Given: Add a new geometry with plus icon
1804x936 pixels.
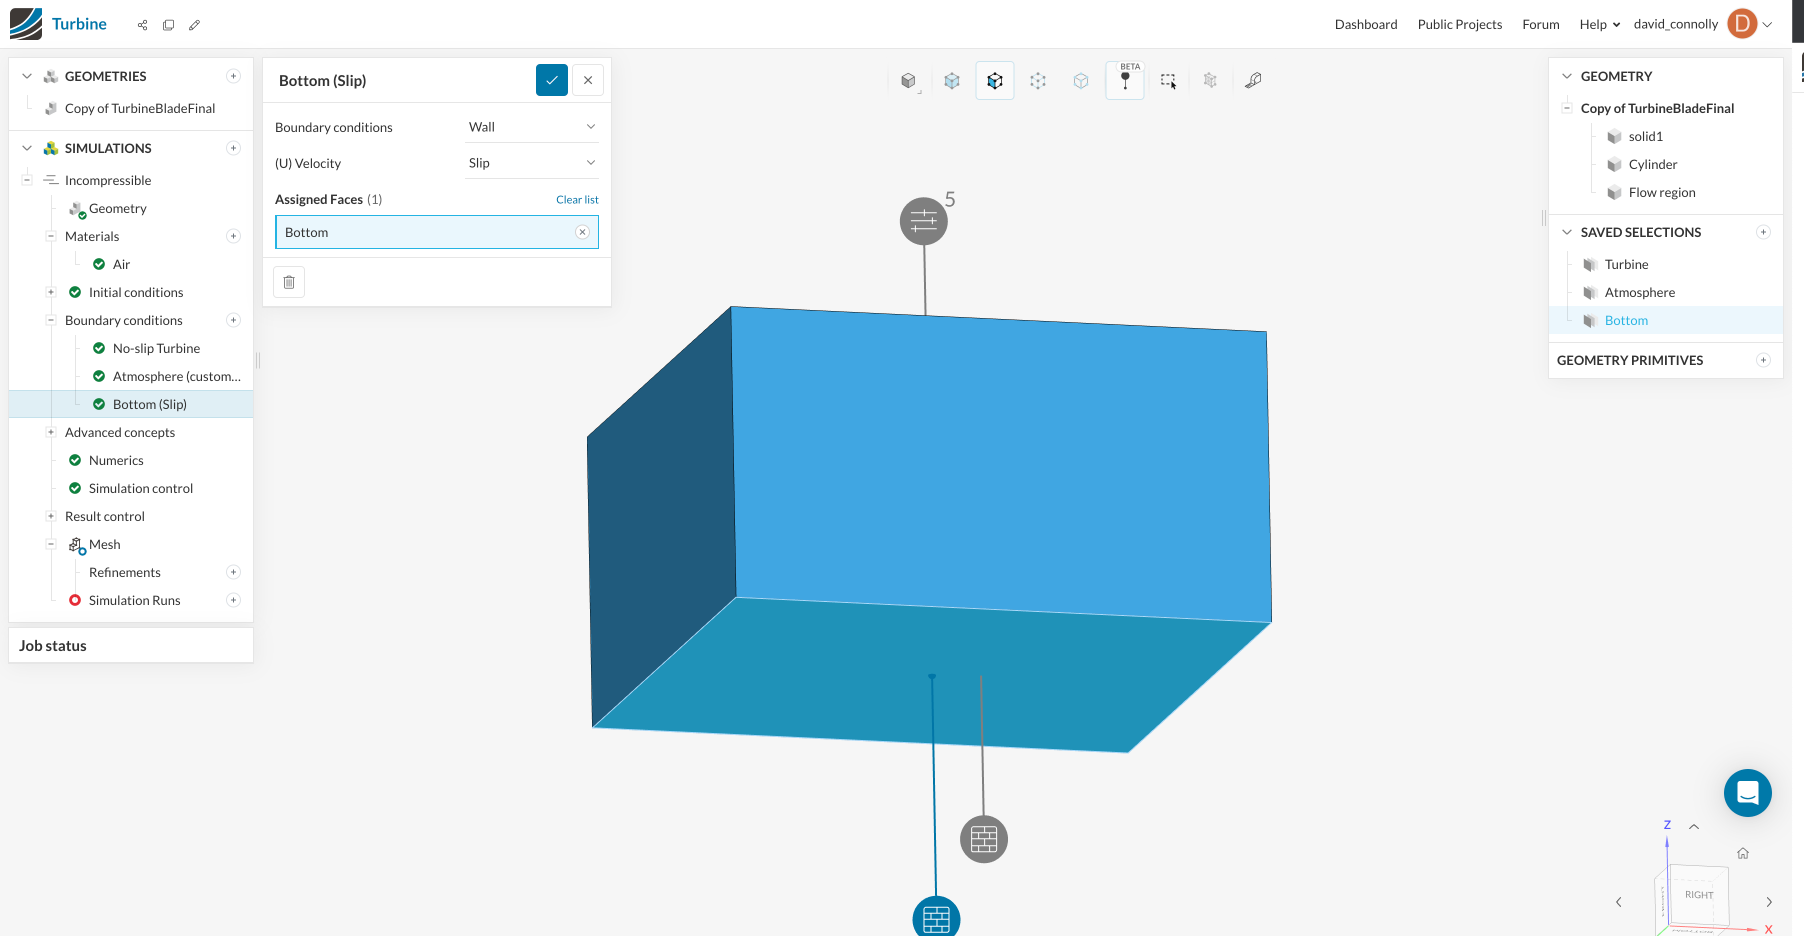Looking at the screenshot, I should point(233,76).
